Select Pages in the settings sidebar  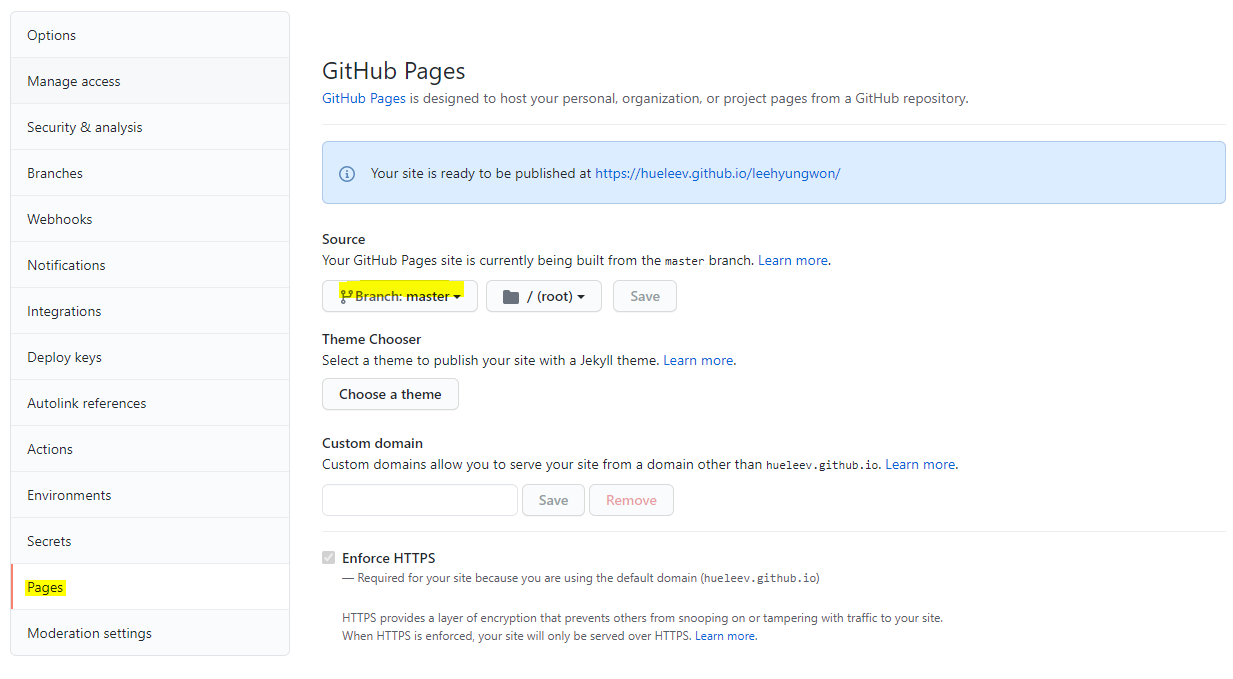150,587
